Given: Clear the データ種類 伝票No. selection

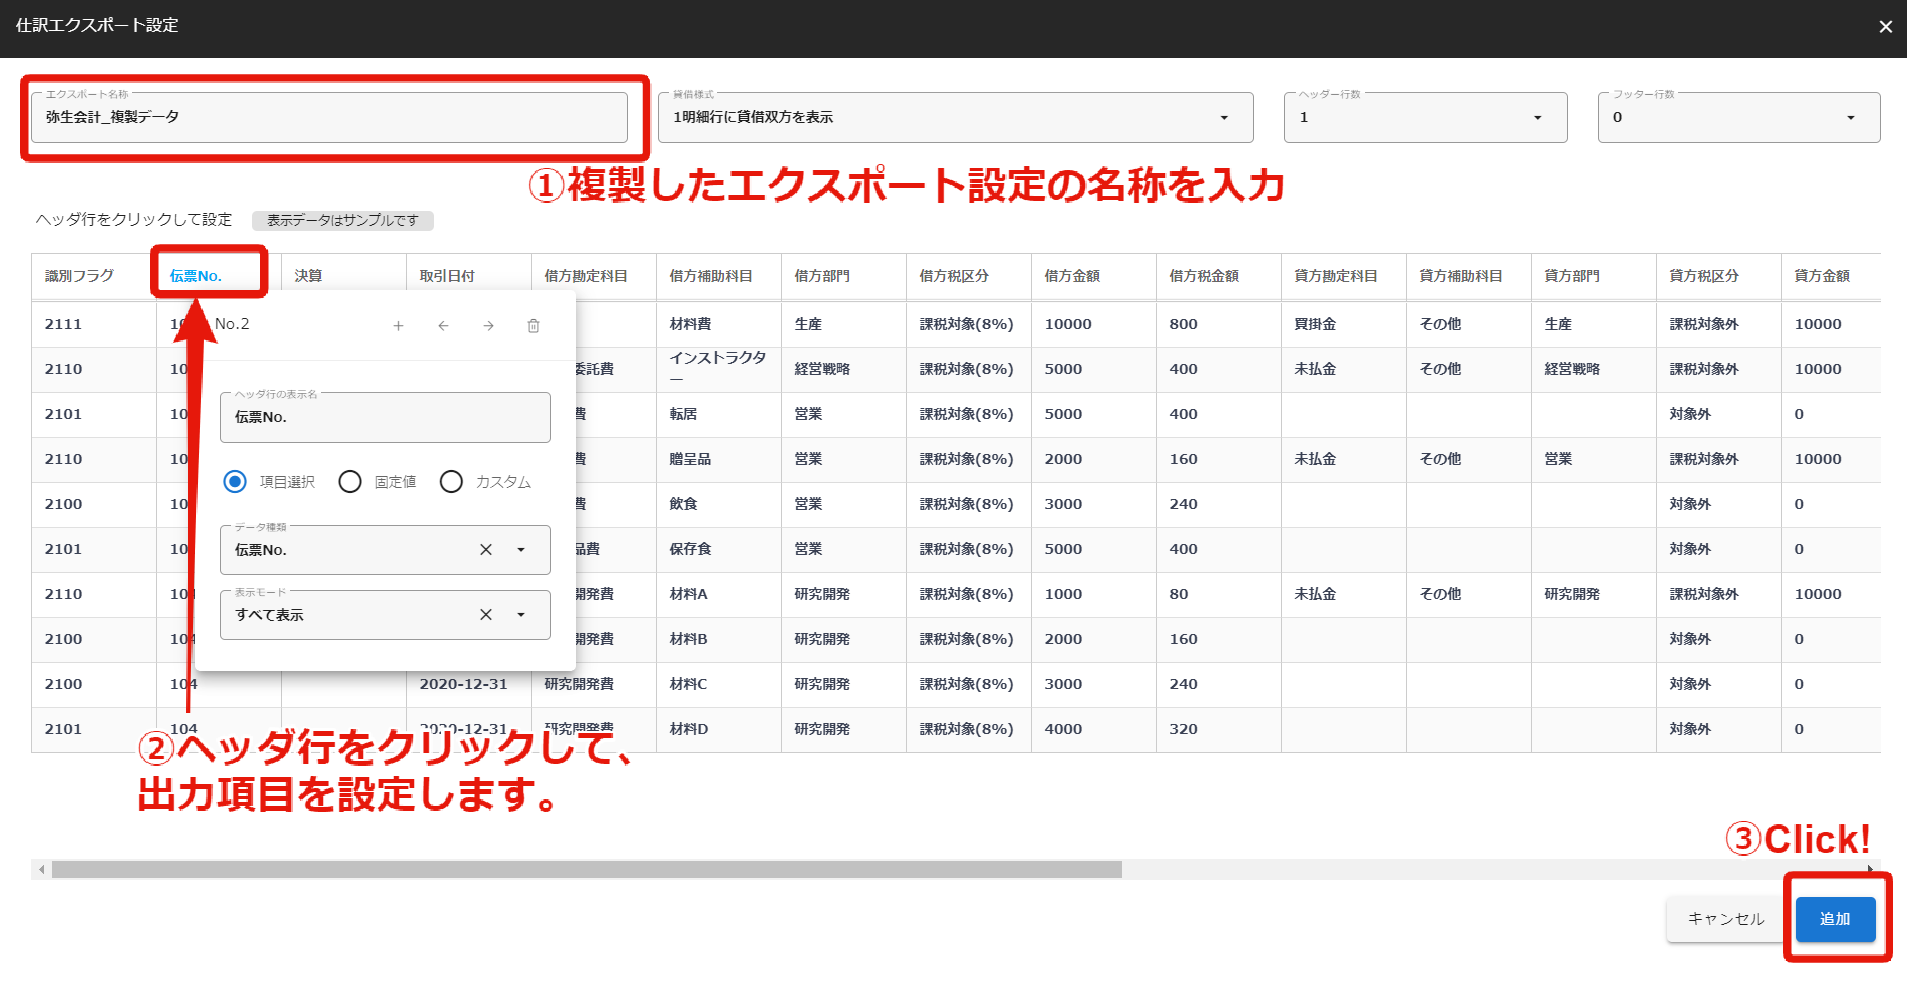Looking at the screenshot, I should [x=486, y=549].
